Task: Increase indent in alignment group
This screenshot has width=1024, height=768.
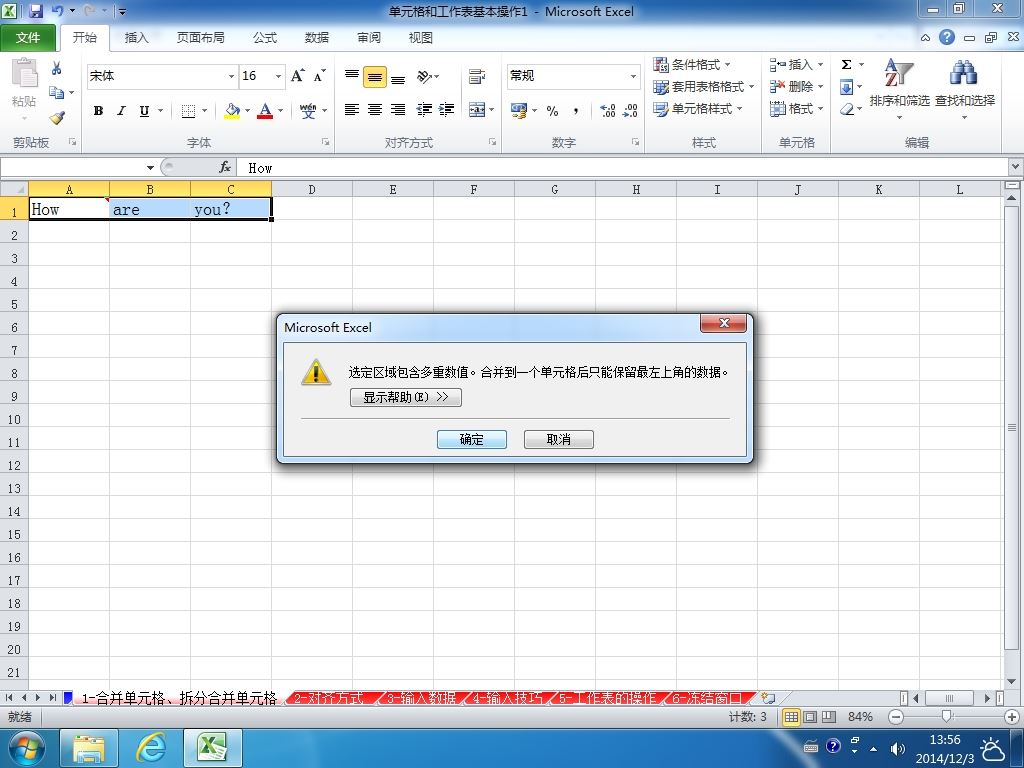Action: point(447,110)
